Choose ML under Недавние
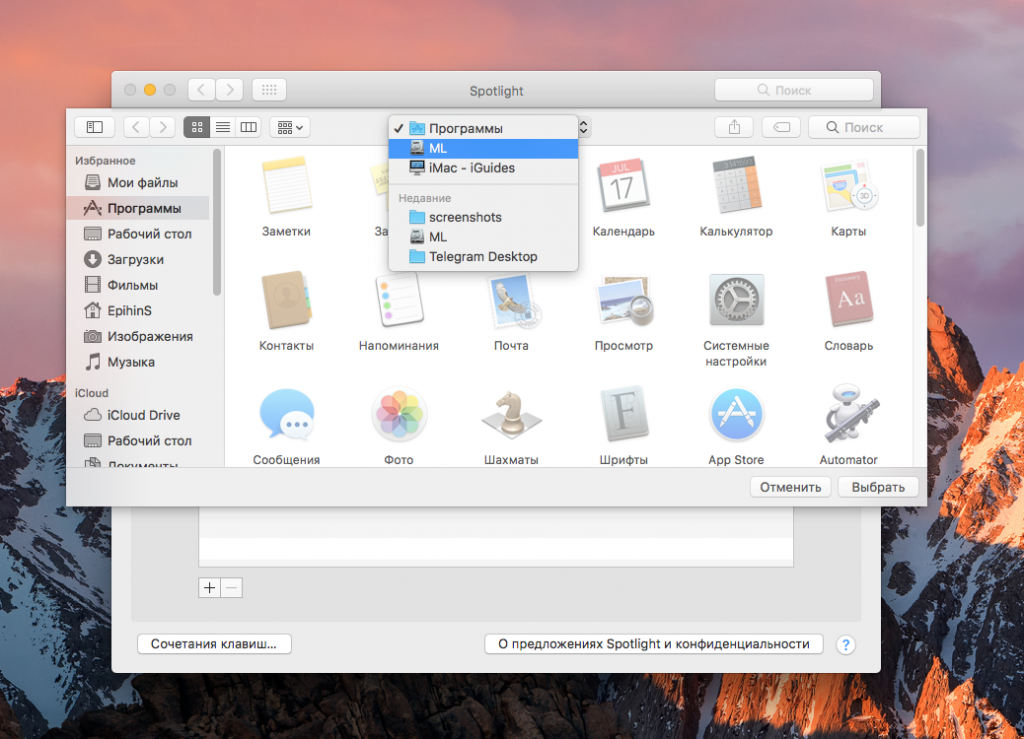1024x739 pixels. 483,237
